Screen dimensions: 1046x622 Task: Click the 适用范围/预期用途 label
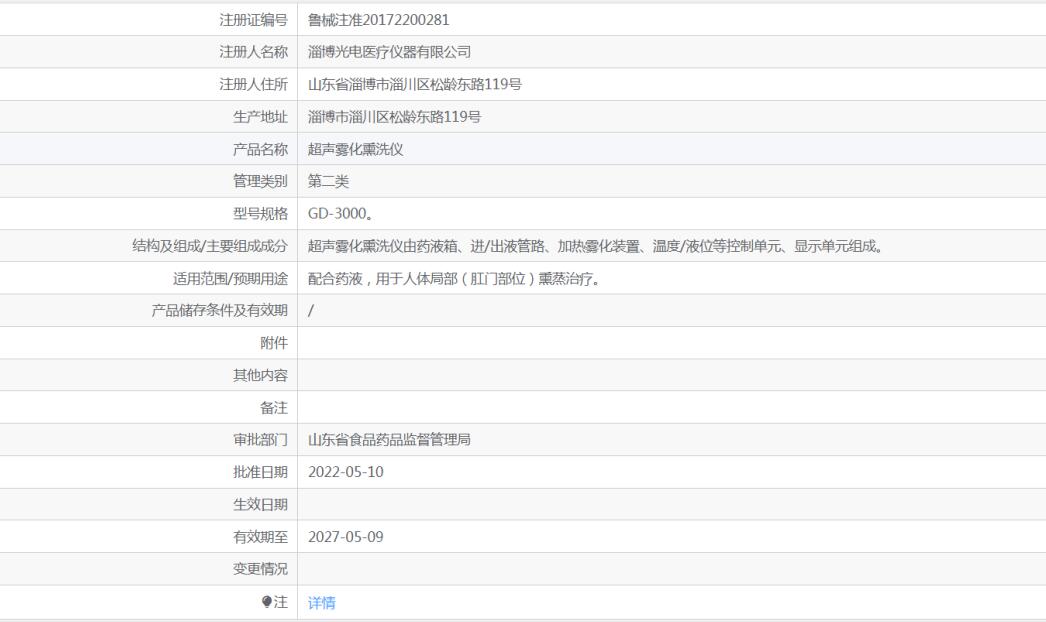[230, 278]
